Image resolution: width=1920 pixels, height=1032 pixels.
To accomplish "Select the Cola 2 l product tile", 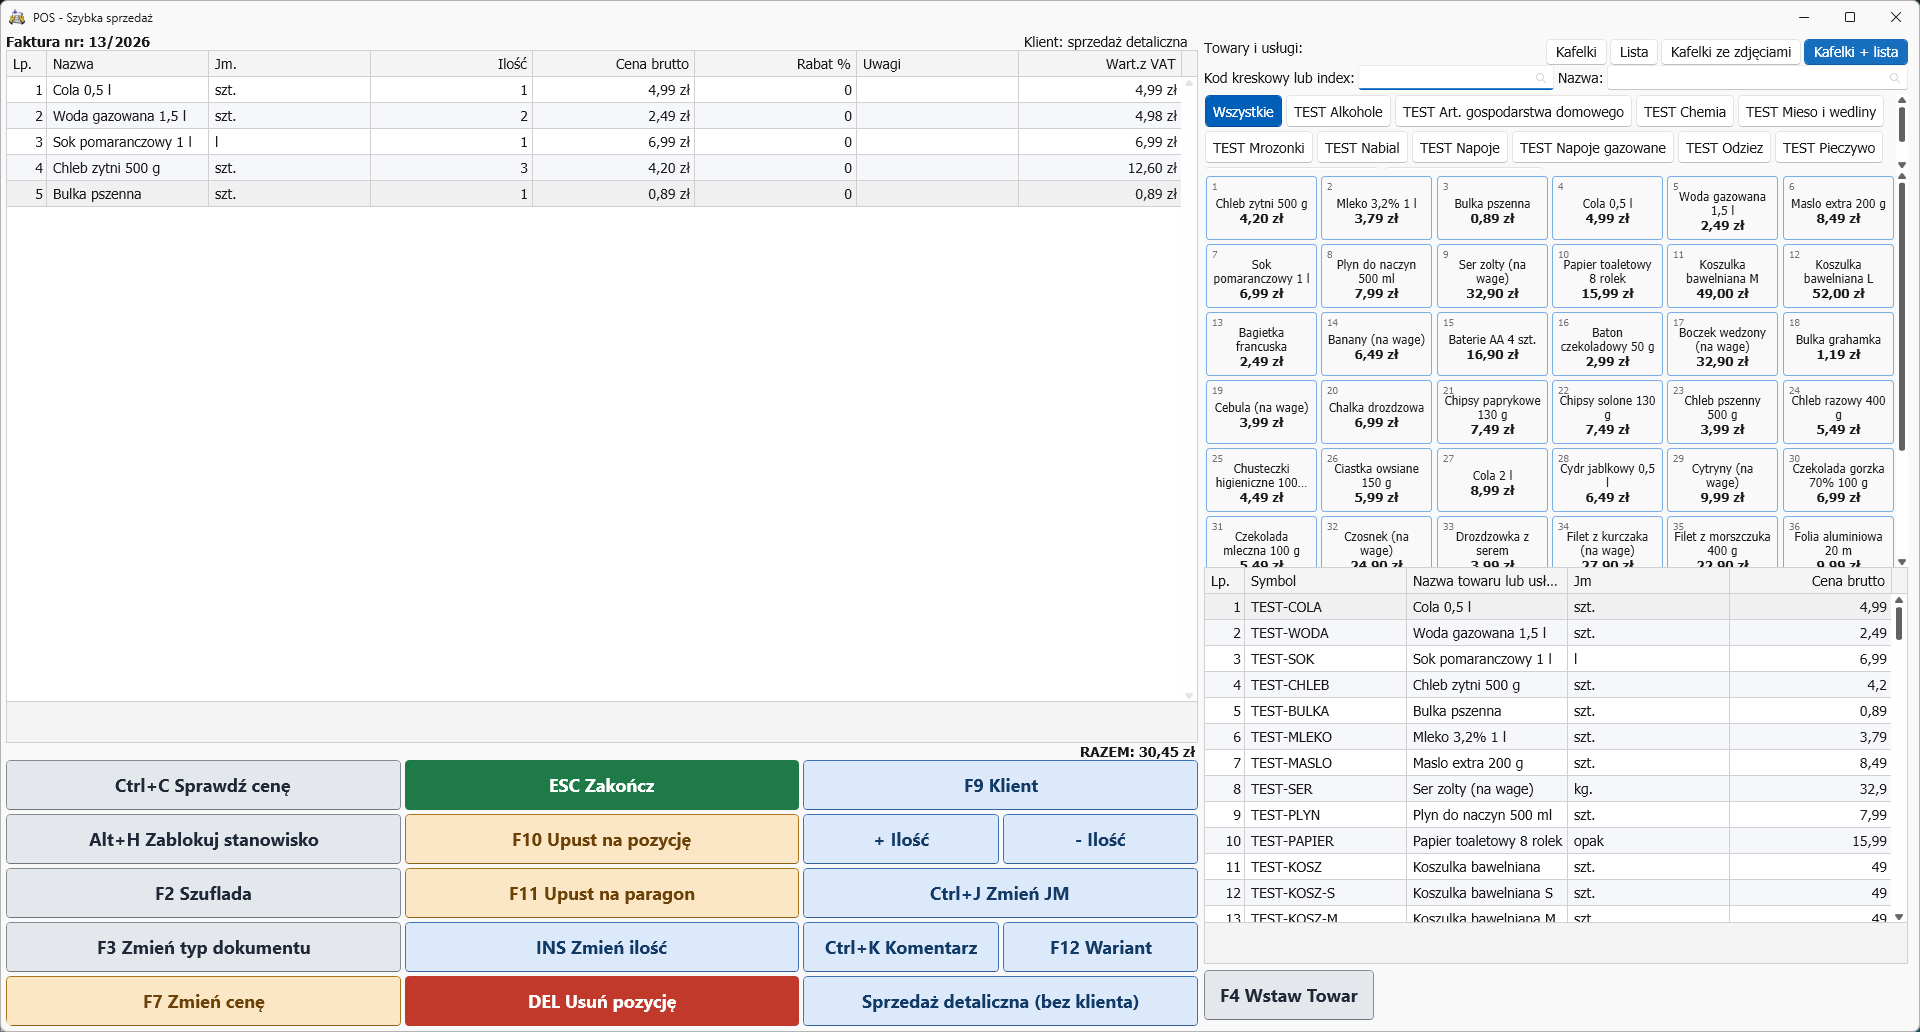I will [x=1492, y=480].
